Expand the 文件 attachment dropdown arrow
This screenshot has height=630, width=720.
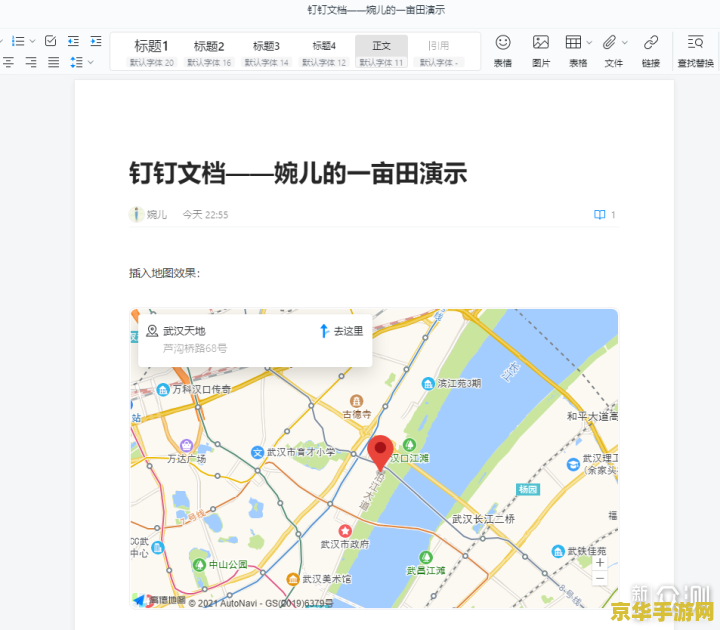[625, 43]
